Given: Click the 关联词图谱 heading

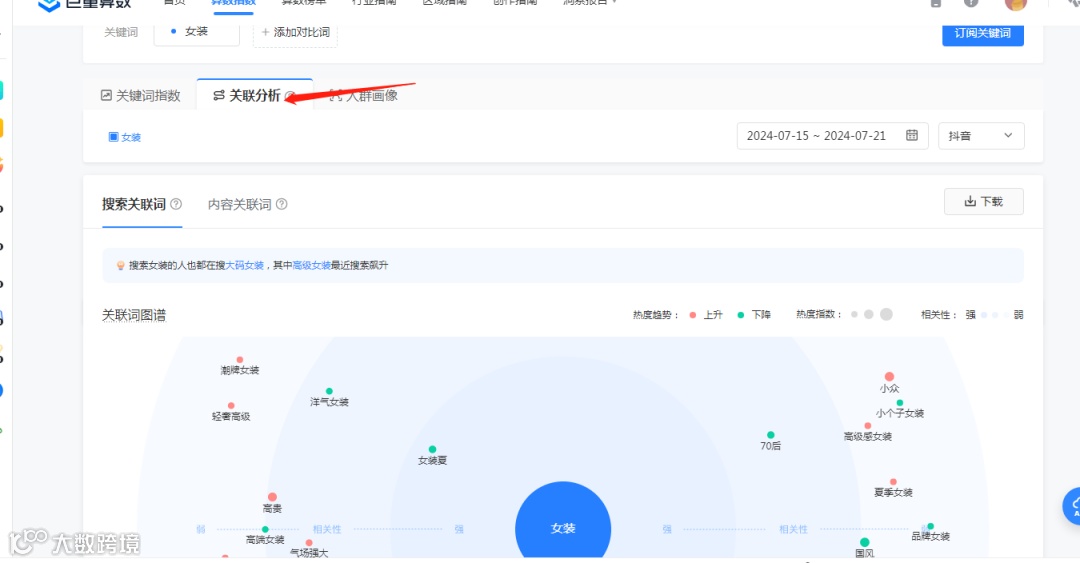Looking at the screenshot, I should tap(134, 315).
